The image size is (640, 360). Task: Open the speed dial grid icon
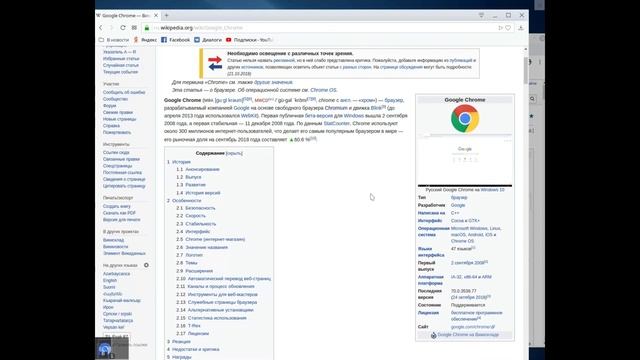coord(134,28)
